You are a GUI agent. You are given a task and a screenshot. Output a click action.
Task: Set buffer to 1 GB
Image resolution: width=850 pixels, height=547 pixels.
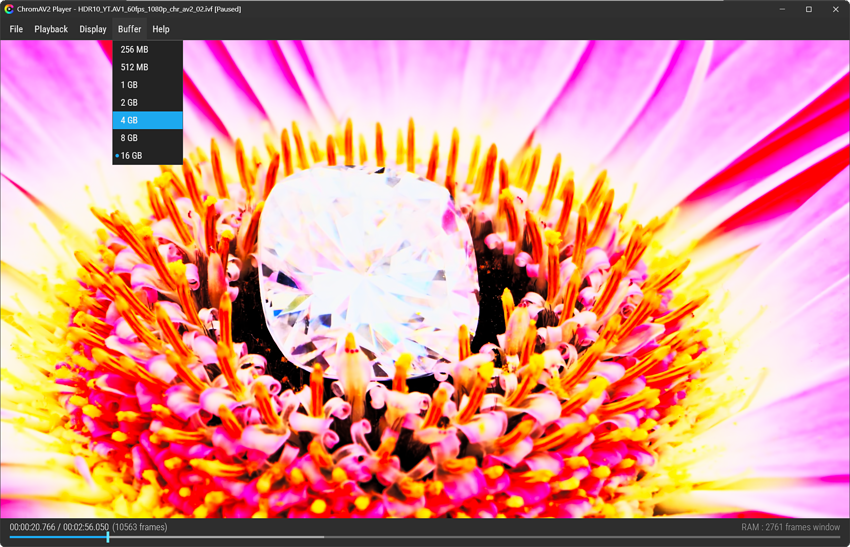tap(147, 85)
